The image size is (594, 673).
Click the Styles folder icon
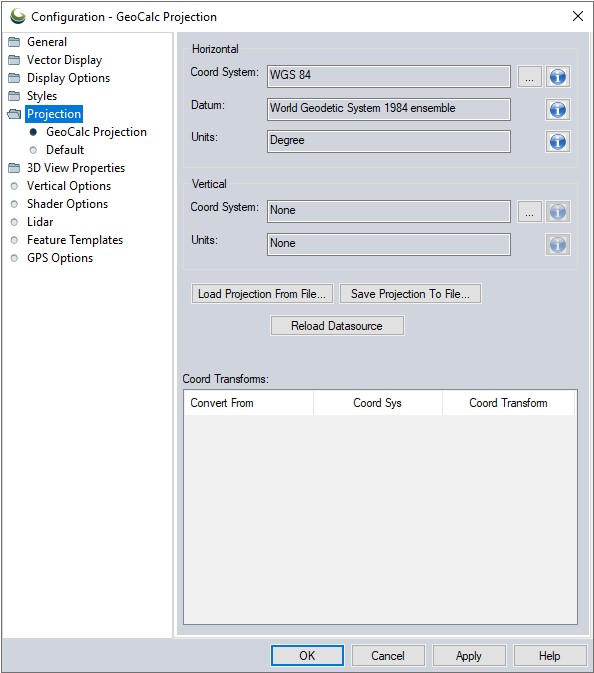(x=14, y=96)
